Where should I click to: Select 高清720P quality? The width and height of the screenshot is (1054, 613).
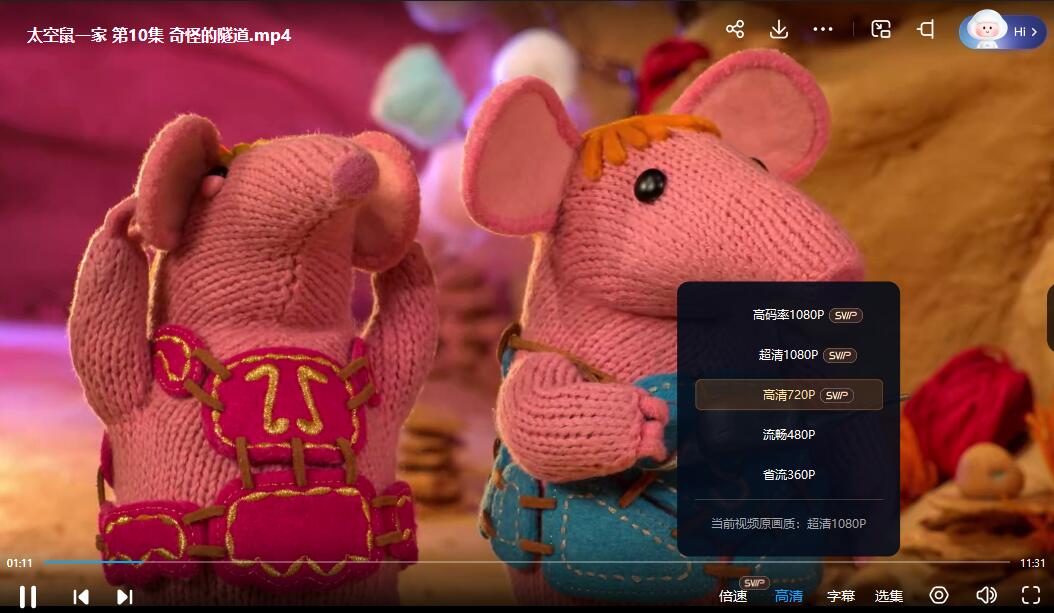(788, 395)
